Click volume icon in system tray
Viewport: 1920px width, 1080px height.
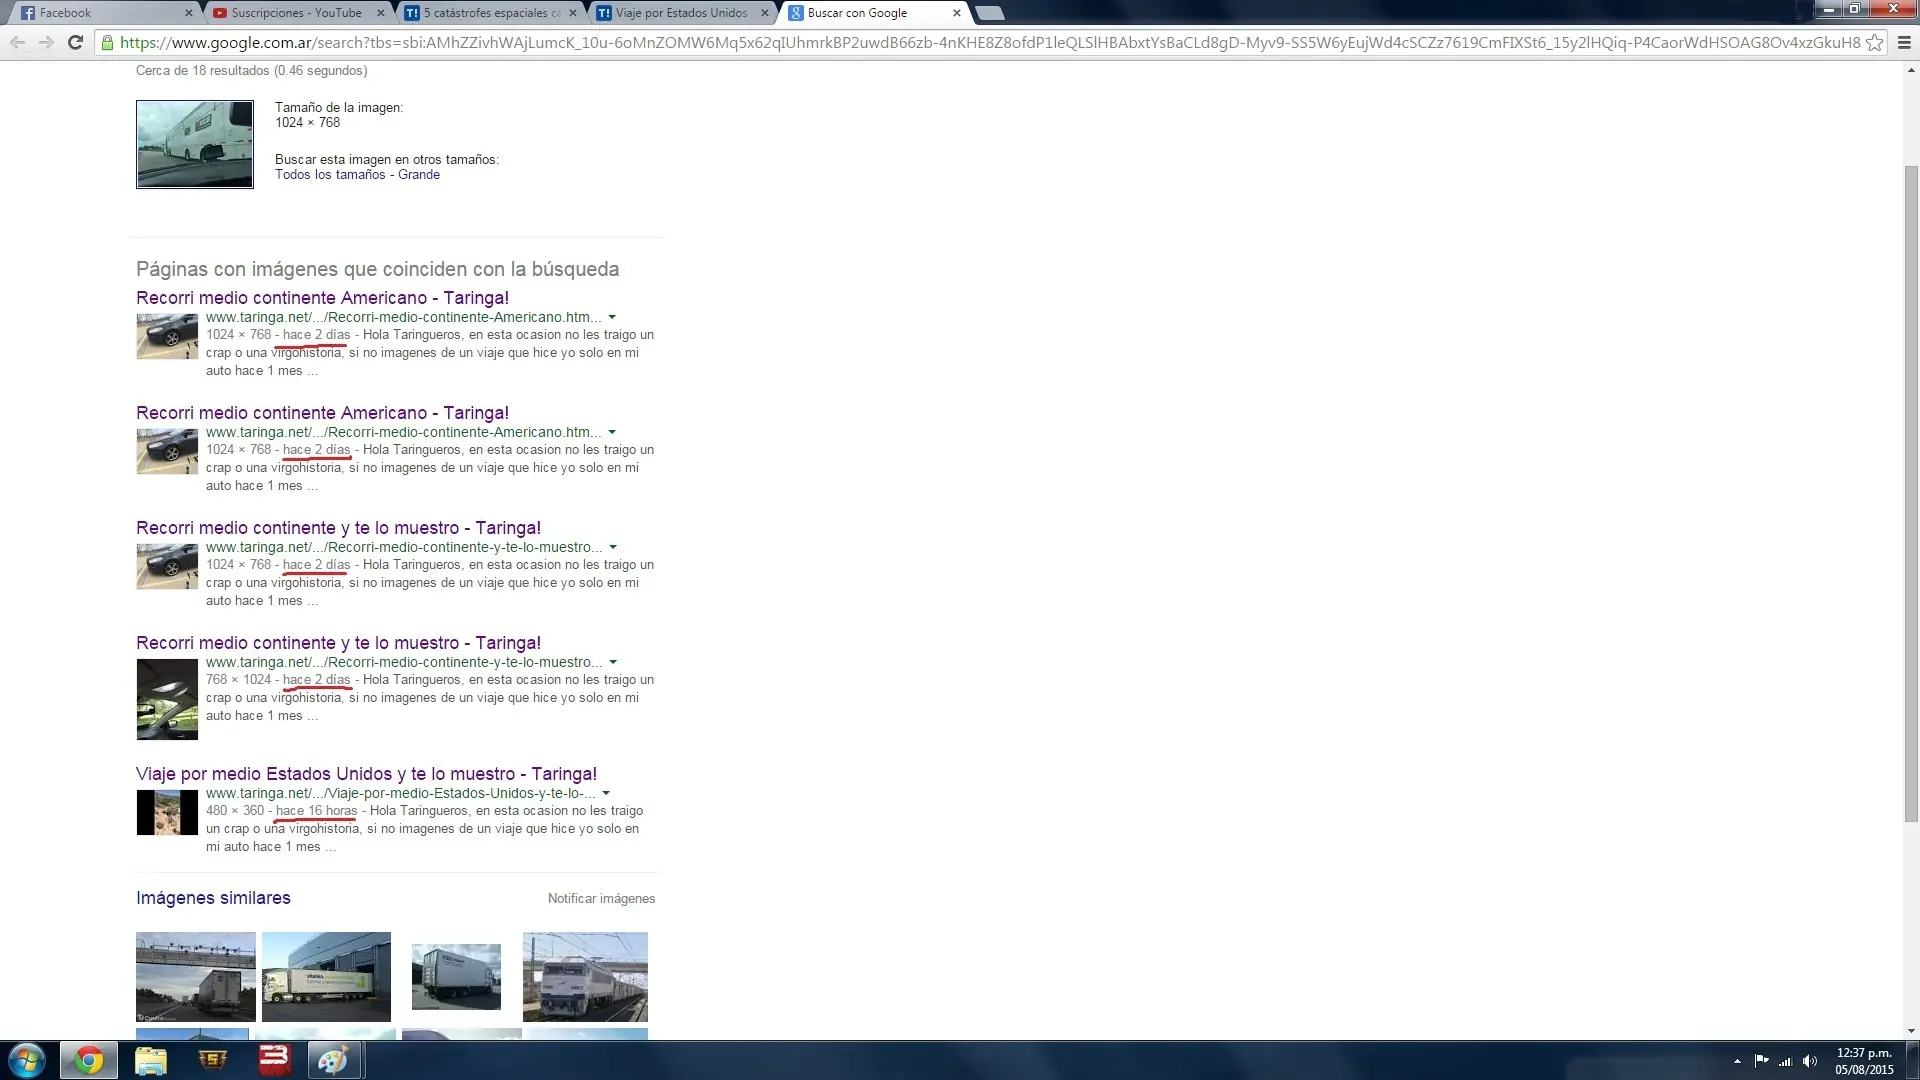[x=1809, y=1061]
